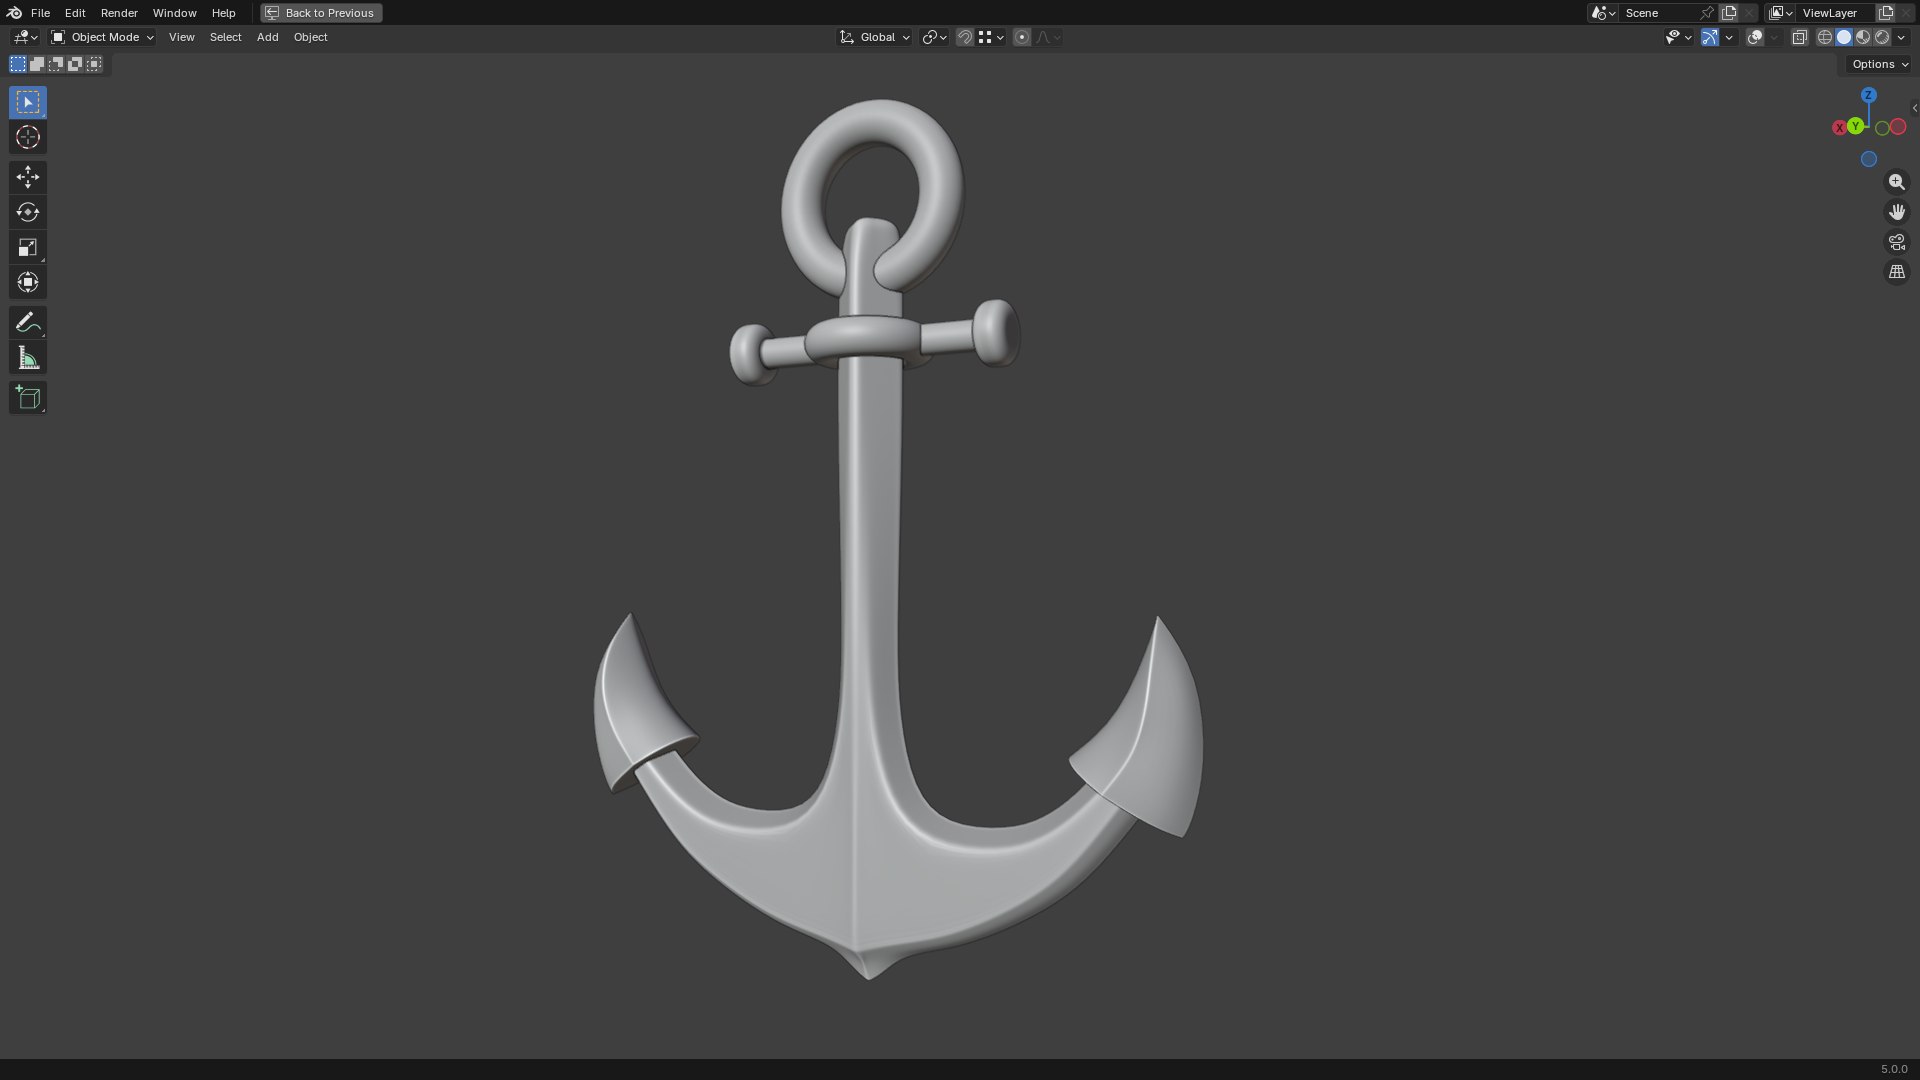1920x1080 pixels.
Task: Open the snapping options dropdown
Action: (991, 37)
